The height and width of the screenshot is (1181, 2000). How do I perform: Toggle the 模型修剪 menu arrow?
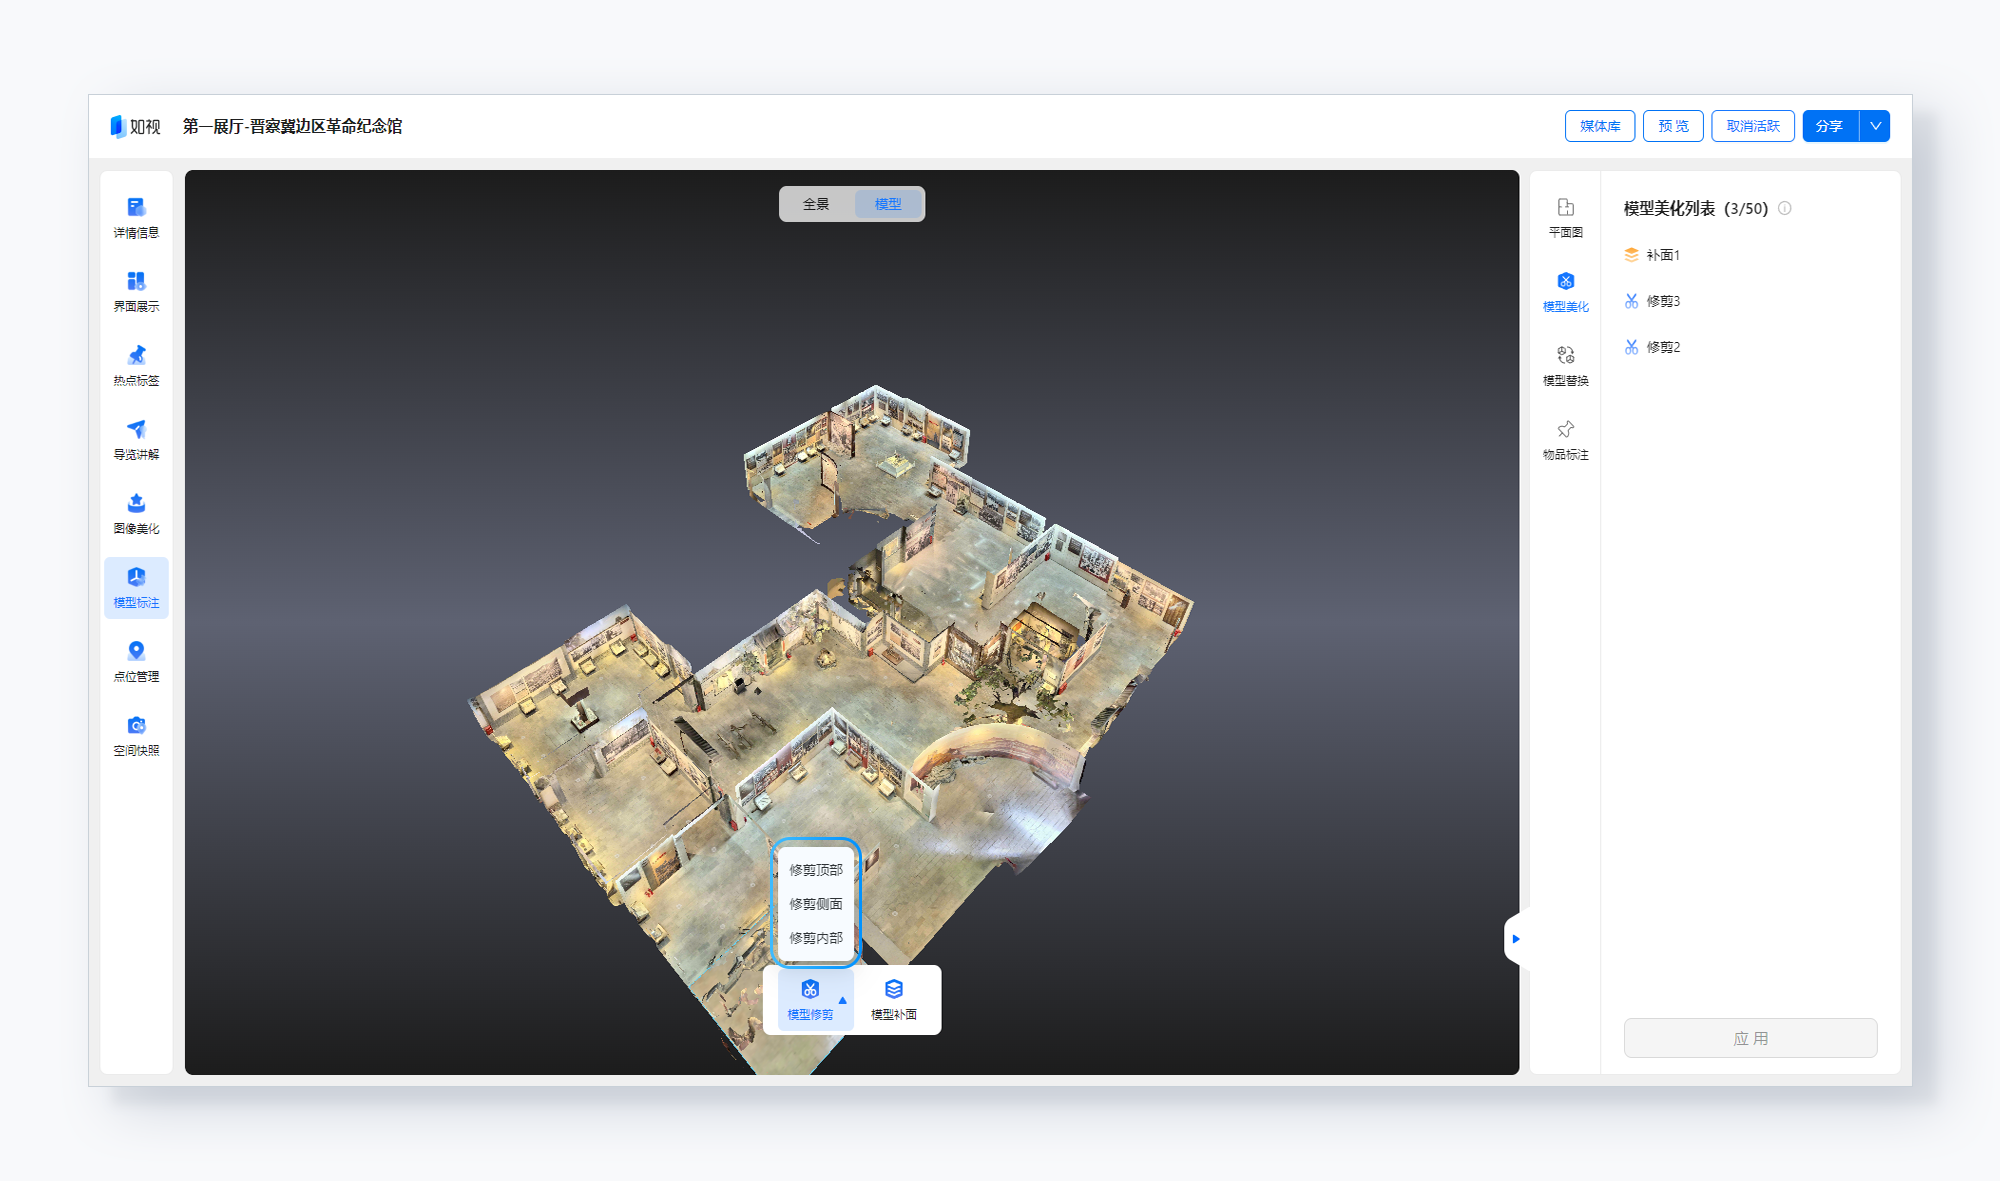pyautogui.click(x=843, y=1000)
